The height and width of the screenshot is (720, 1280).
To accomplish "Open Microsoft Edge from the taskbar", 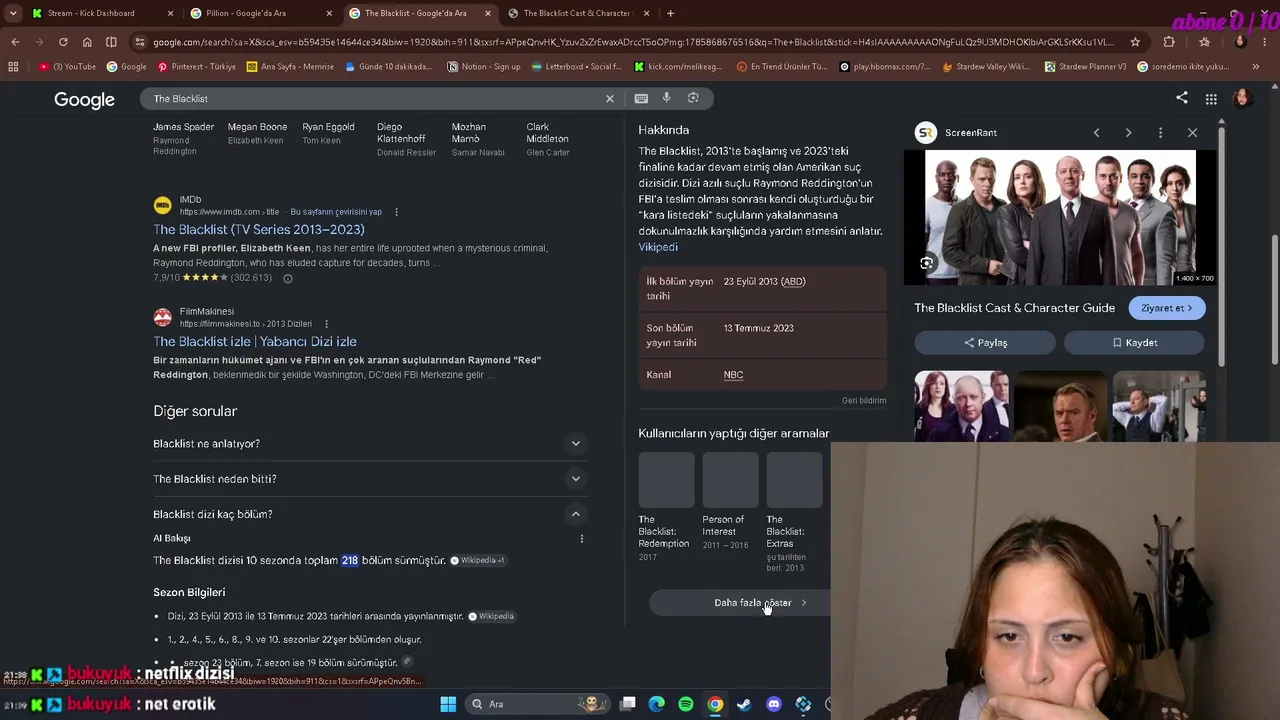I will (x=657, y=704).
